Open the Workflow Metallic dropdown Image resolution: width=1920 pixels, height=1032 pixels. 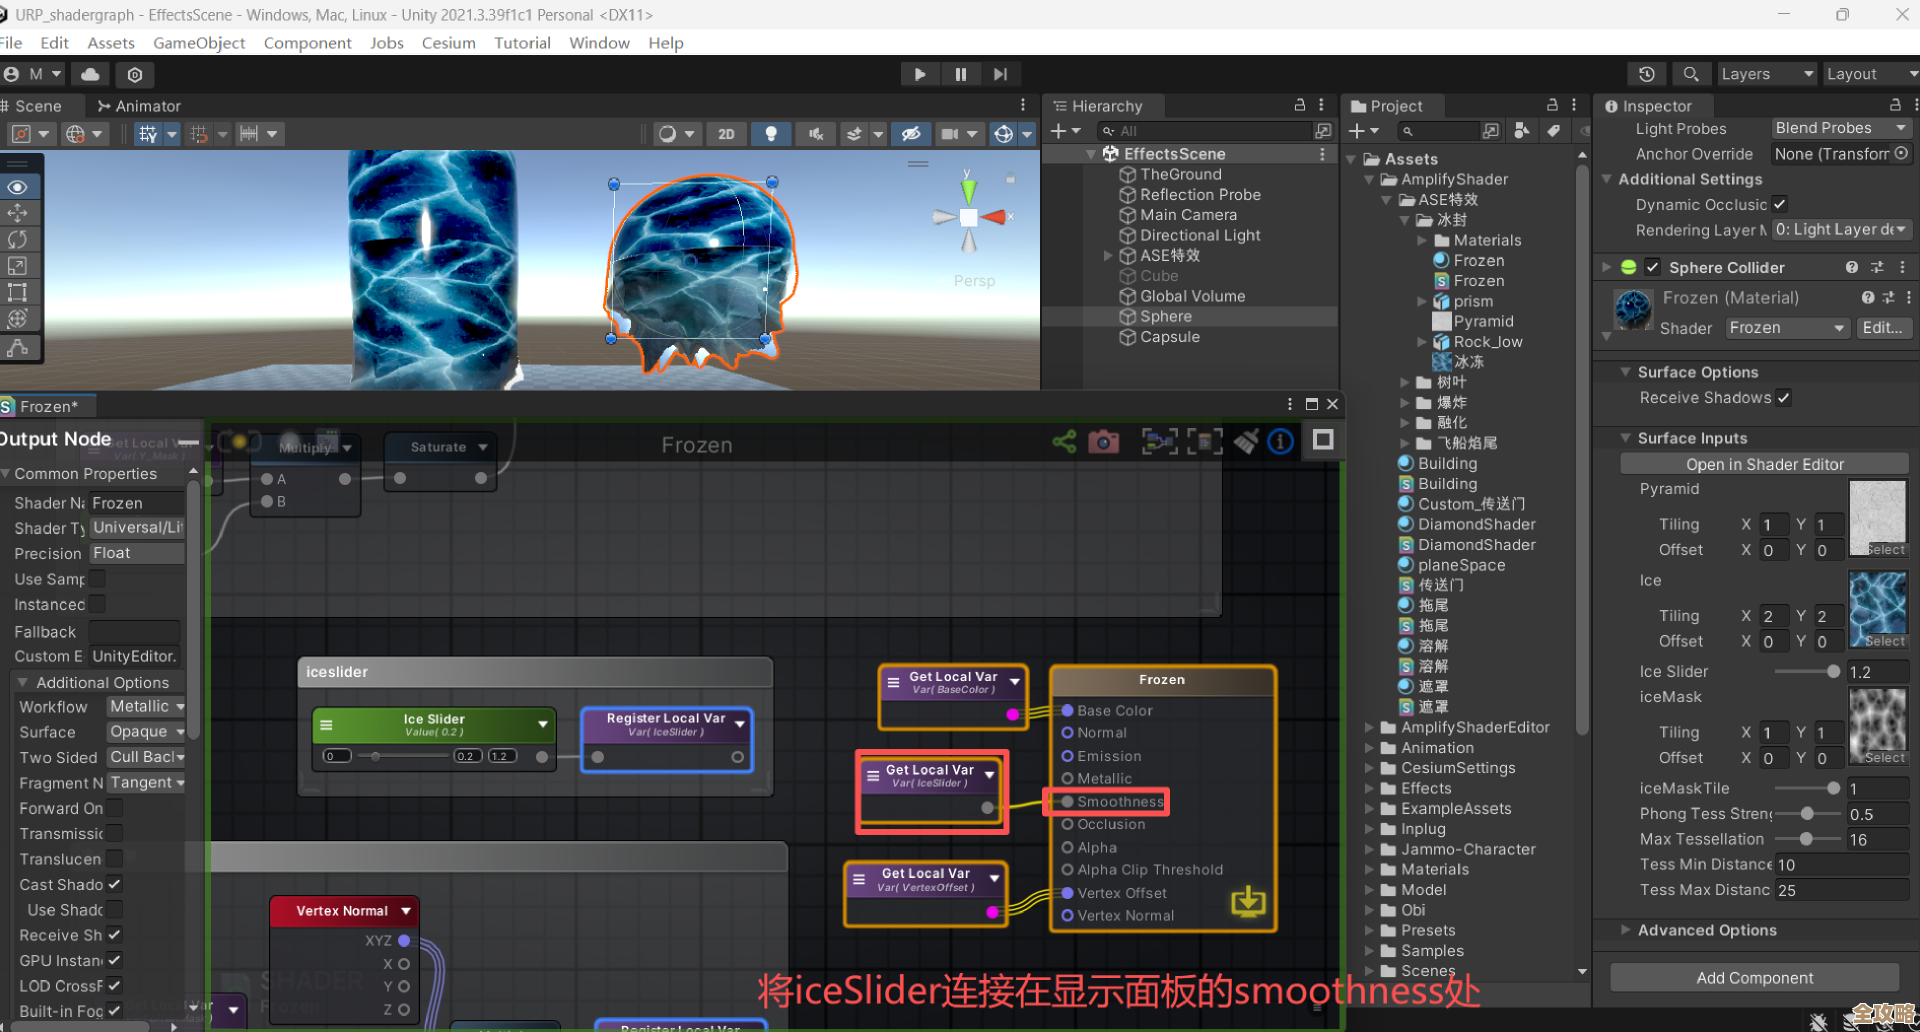146,707
